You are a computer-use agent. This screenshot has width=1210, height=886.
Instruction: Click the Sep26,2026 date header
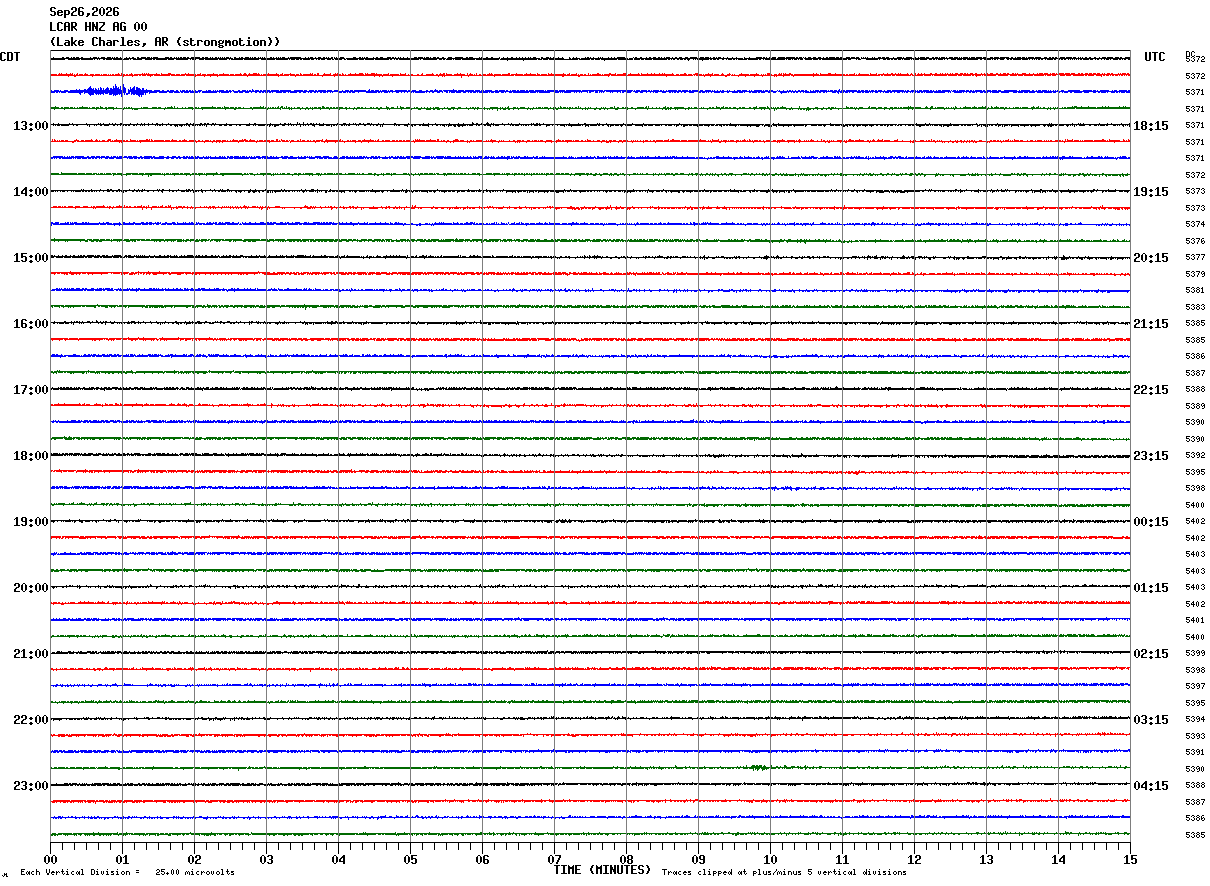click(x=84, y=12)
